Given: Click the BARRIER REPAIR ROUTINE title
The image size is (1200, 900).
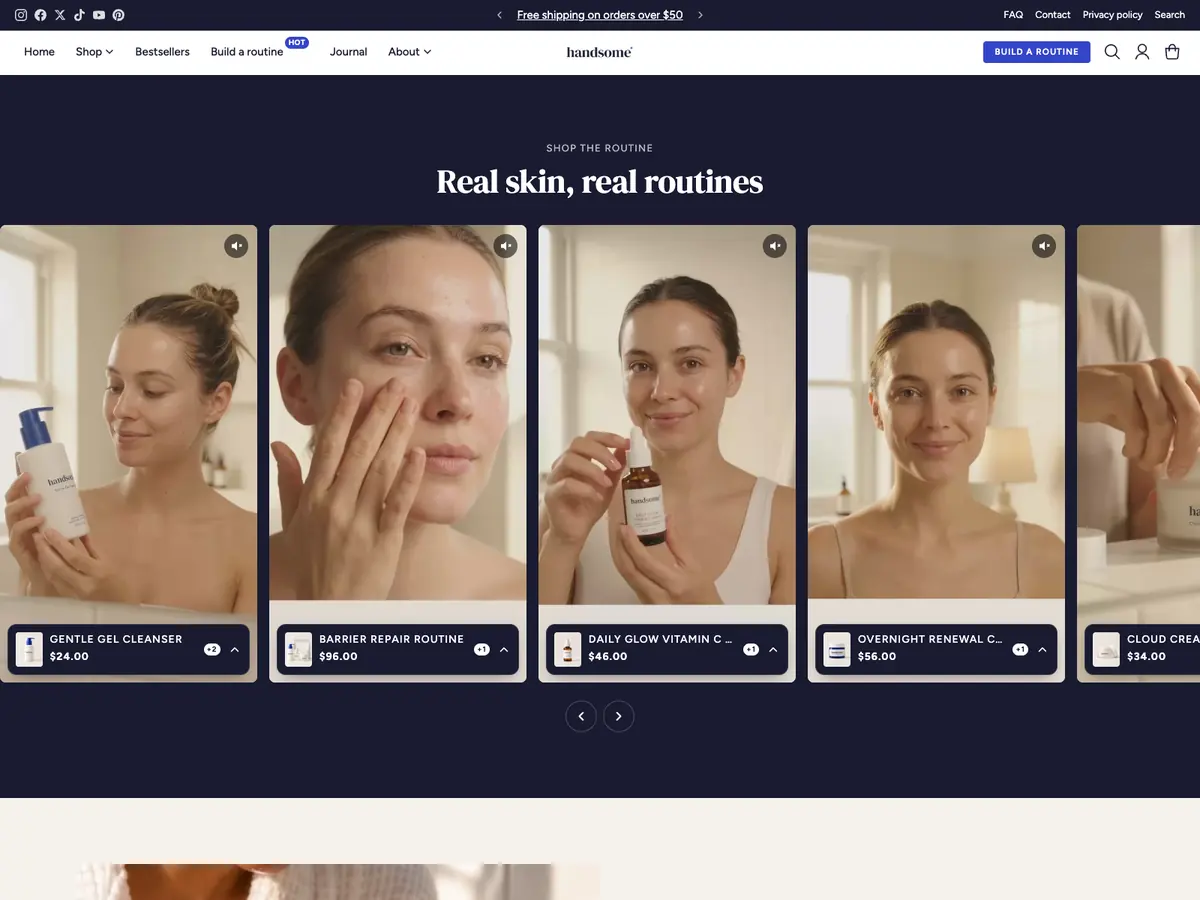Looking at the screenshot, I should pos(391,639).
